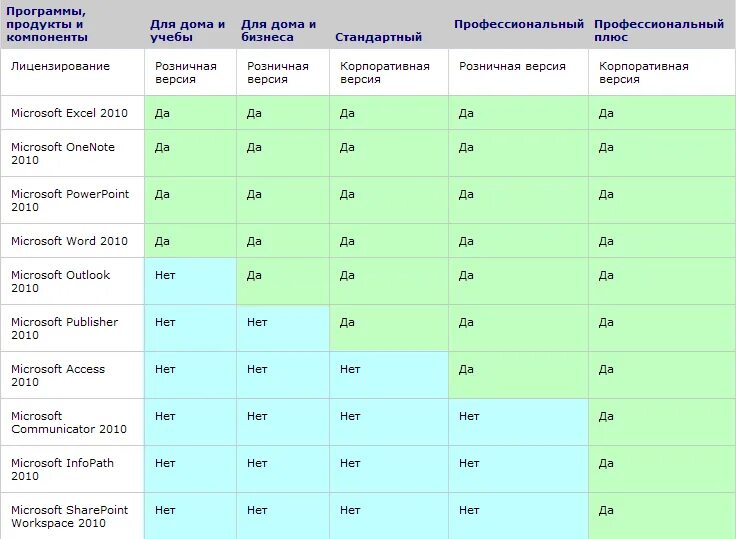Screen dimensions: 736x539
Task: Click 'Да' for Word in Для дома и бизнеса
Action: click(254, 241)
